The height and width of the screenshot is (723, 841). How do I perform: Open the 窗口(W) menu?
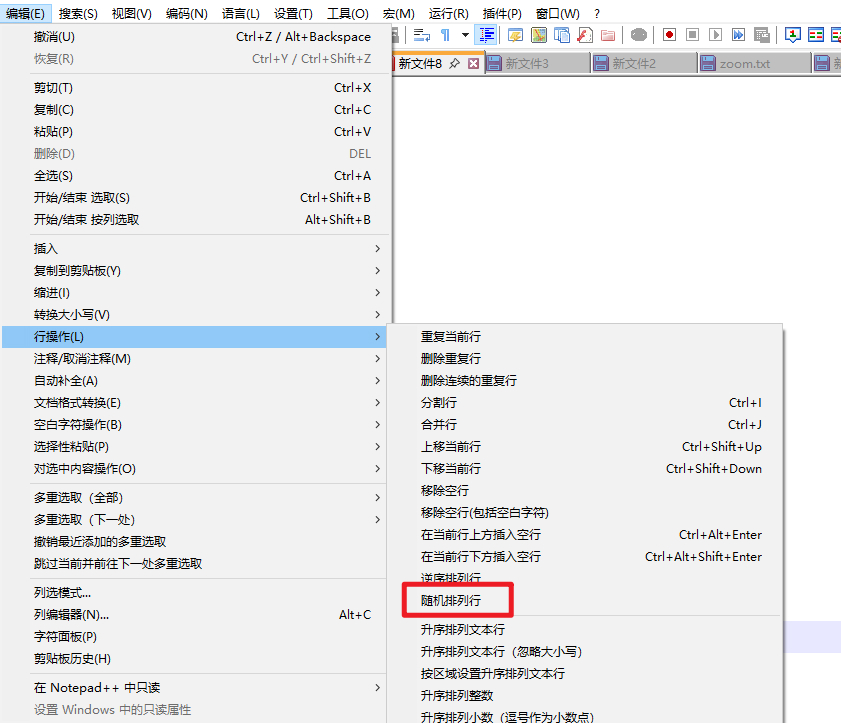coord(558,14)
